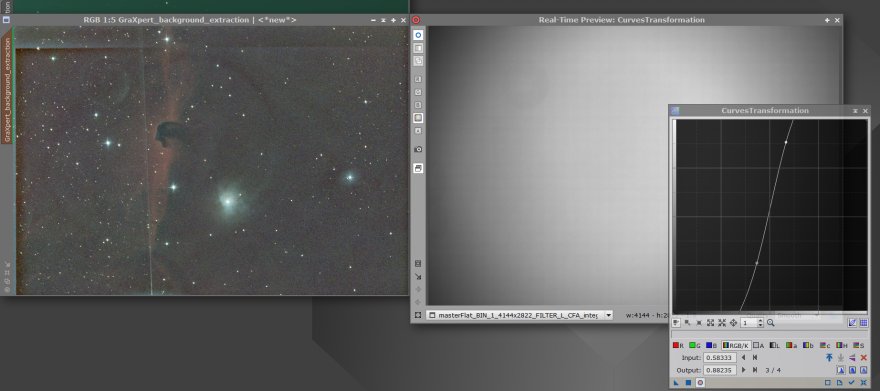The image size is (880, 391).
Task: Delete curve with the red X icon
Action: point(864,357)
